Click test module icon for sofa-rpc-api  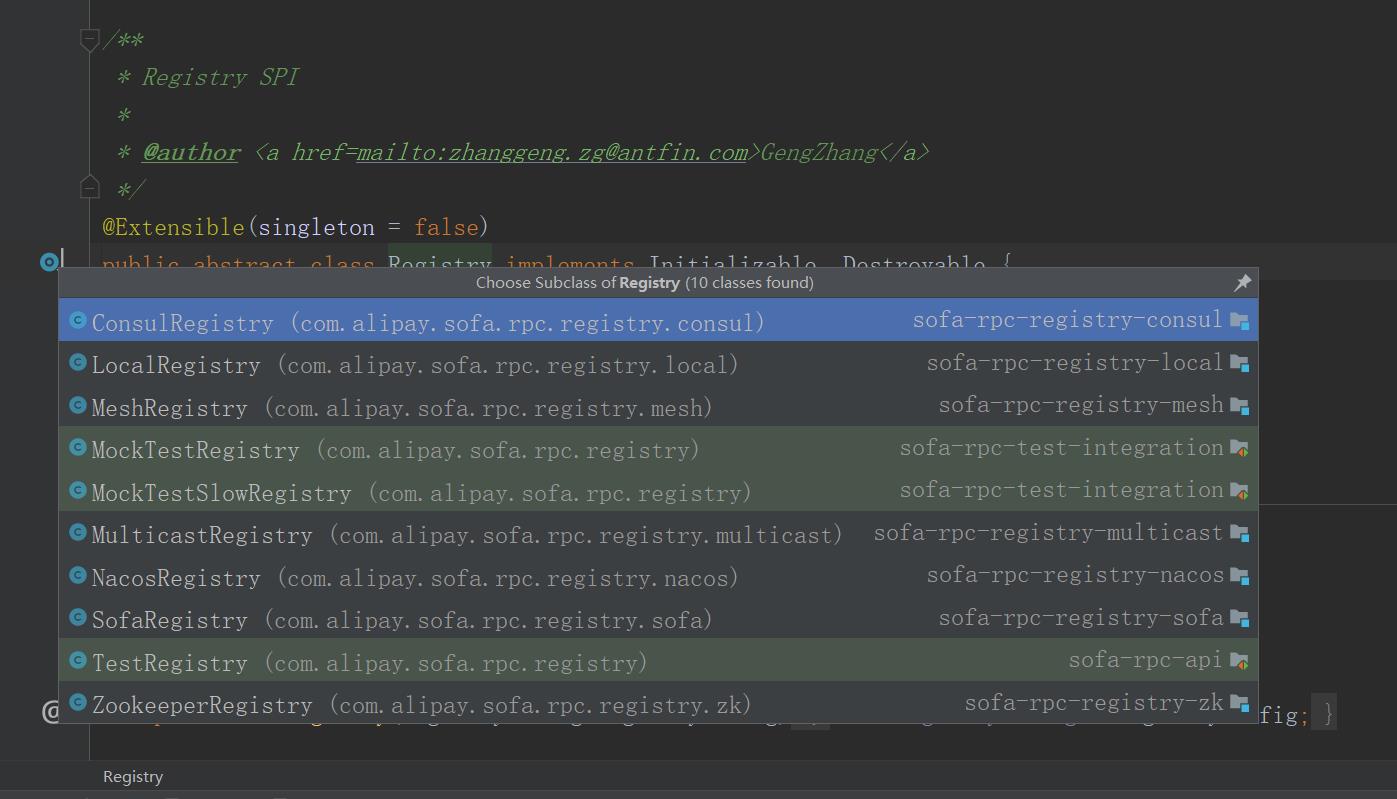tap(1239, 661)
